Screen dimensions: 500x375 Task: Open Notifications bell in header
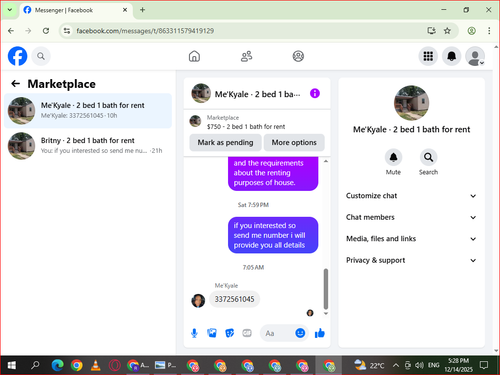click(451, 56)
